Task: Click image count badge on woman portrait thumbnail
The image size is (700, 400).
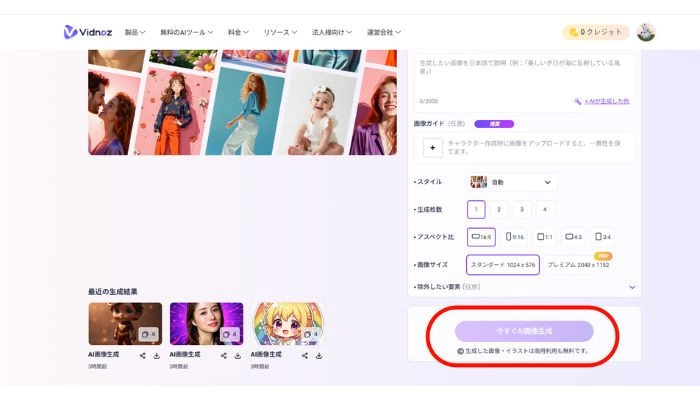Action: (x=229, y=334)
